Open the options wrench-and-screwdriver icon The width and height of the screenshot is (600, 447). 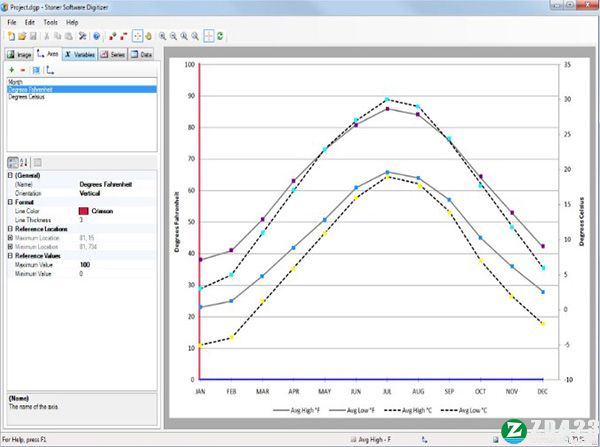tap(83, 36)
